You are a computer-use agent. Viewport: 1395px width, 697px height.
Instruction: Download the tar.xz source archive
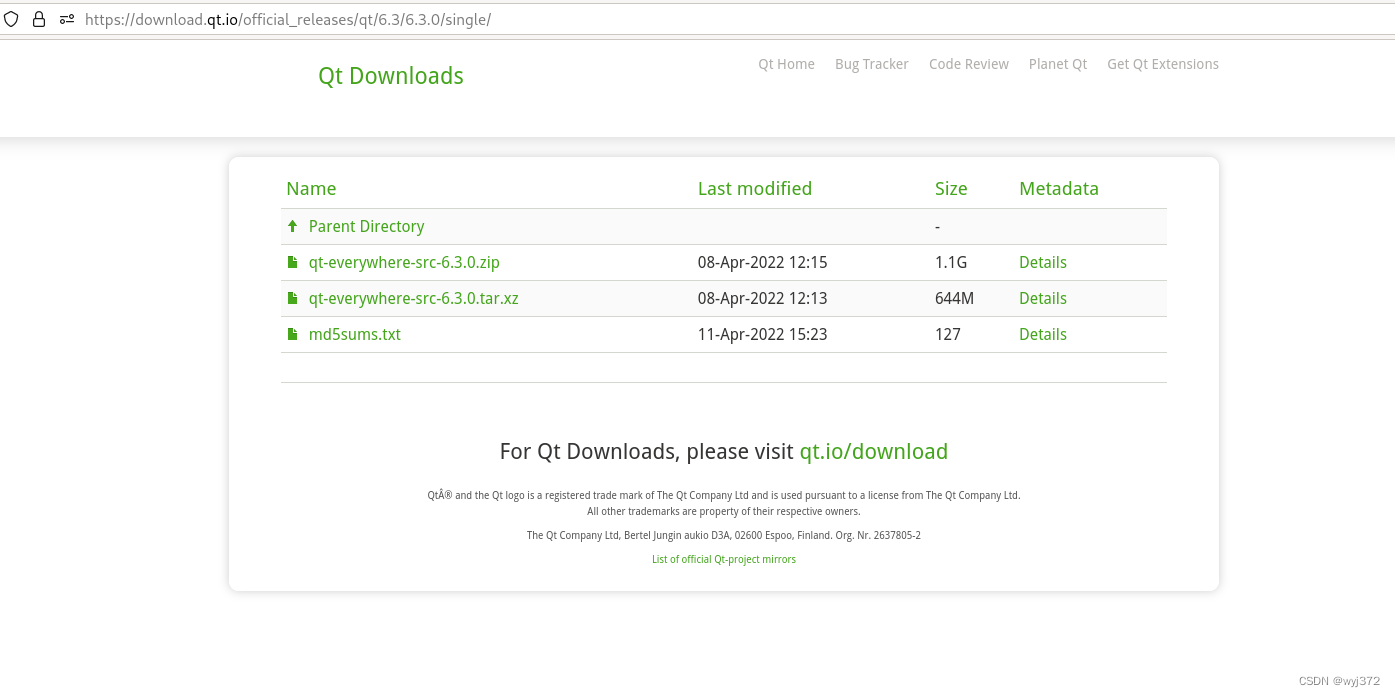click(x=413, y=298)
